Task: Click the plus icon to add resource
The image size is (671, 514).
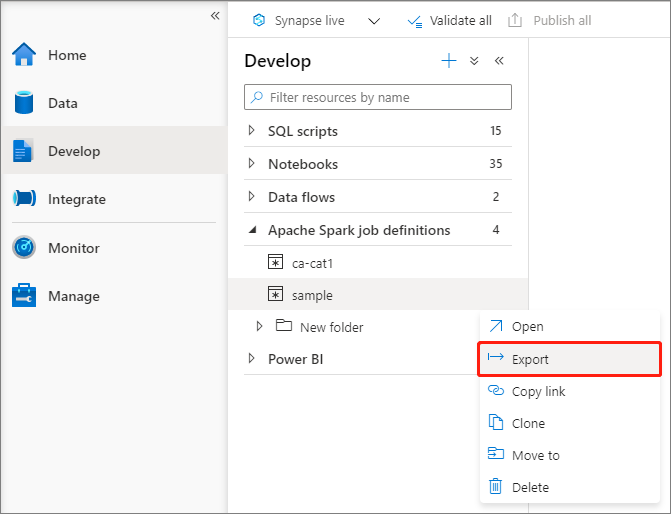Action: pyautogui.click(x=449, y=61)
